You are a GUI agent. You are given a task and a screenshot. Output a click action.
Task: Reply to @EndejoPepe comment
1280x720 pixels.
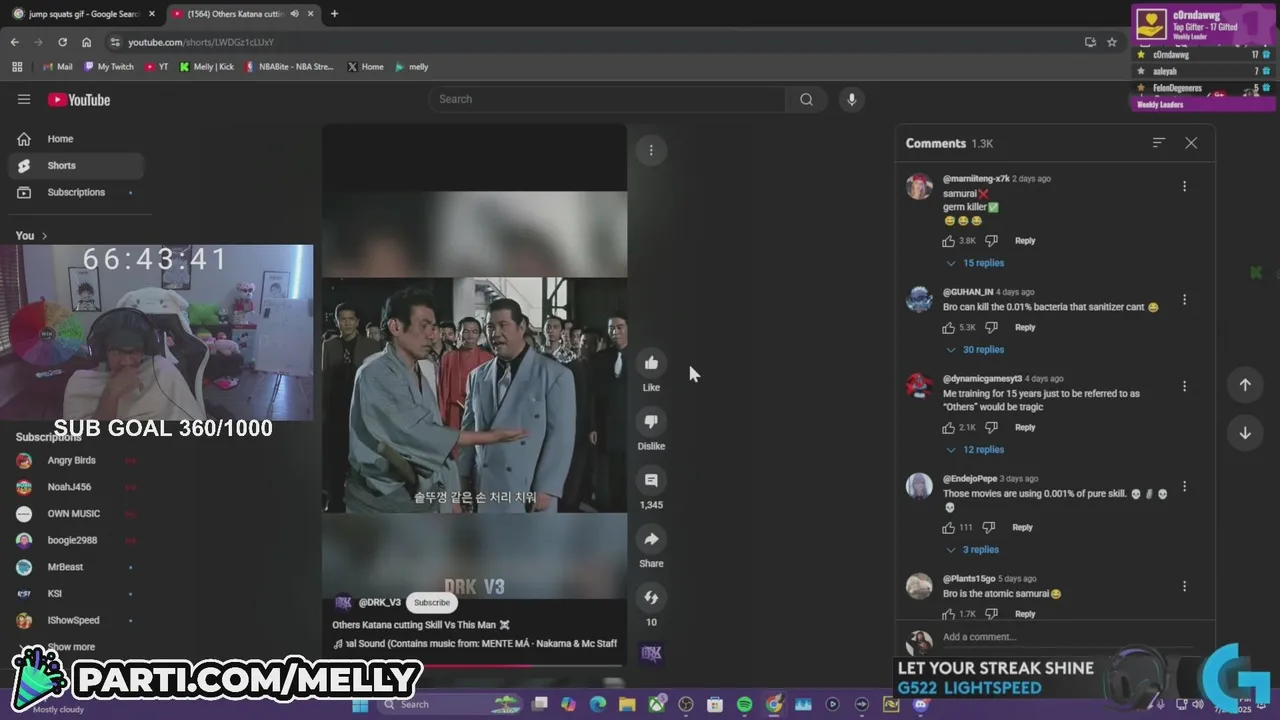(x=1022, y=527)
